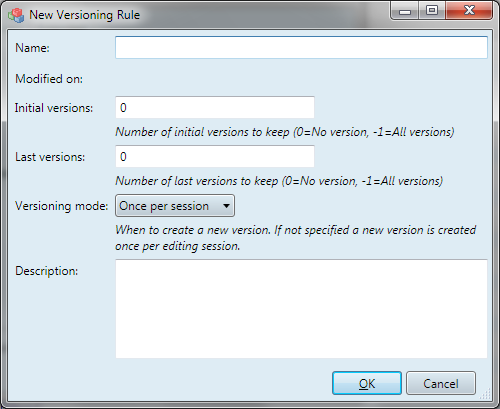
Task: Confirm the rule with OK
Action: [x=367, y=383]
